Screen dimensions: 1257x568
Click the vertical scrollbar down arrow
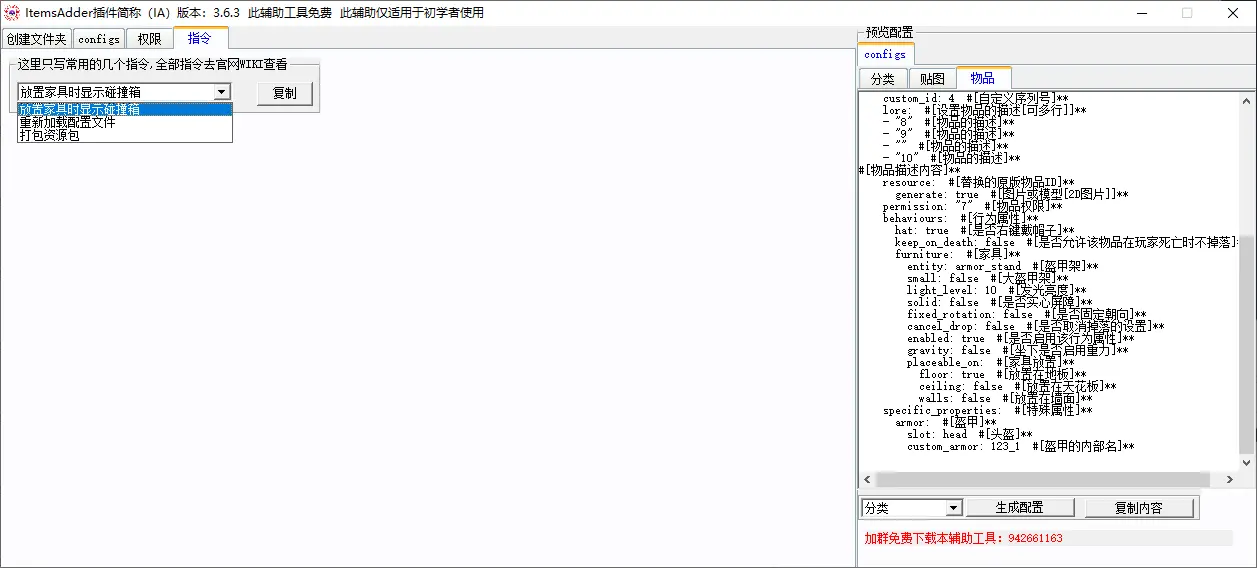coord(1247,463)
